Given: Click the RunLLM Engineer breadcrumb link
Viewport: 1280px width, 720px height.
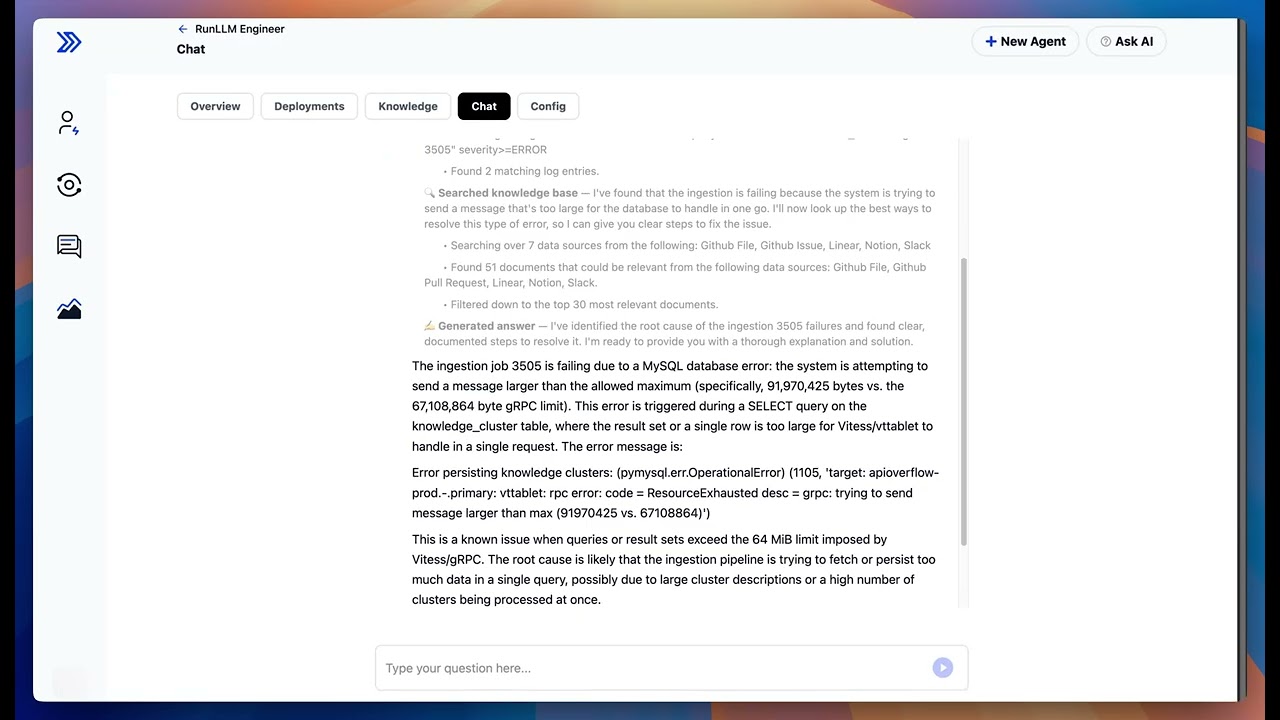Looking at the screenshot, I should [x=240, y=29].
